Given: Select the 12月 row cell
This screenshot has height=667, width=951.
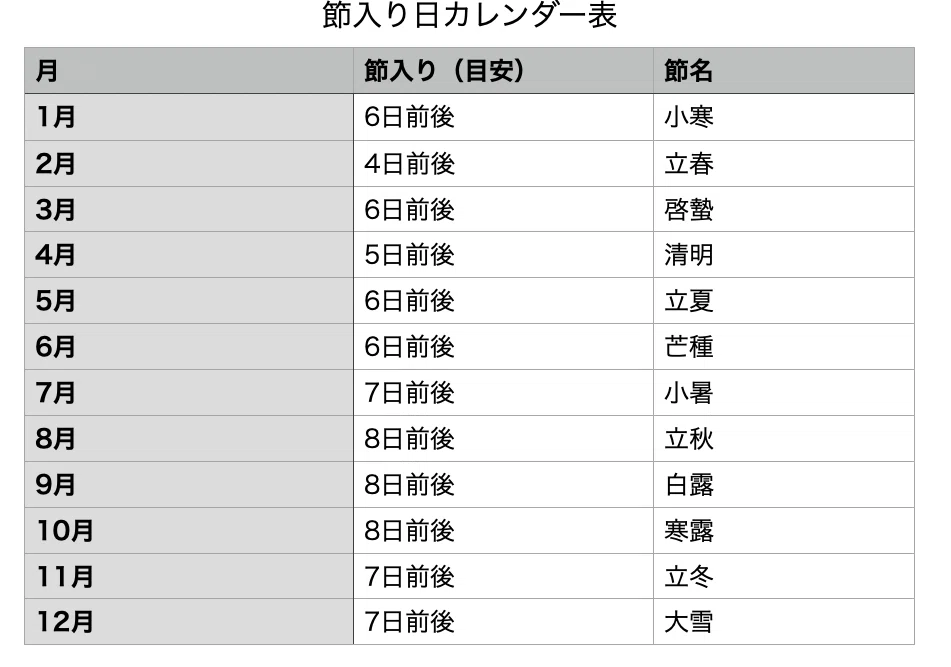Looking at the screenshot, I should pos(189,622).
